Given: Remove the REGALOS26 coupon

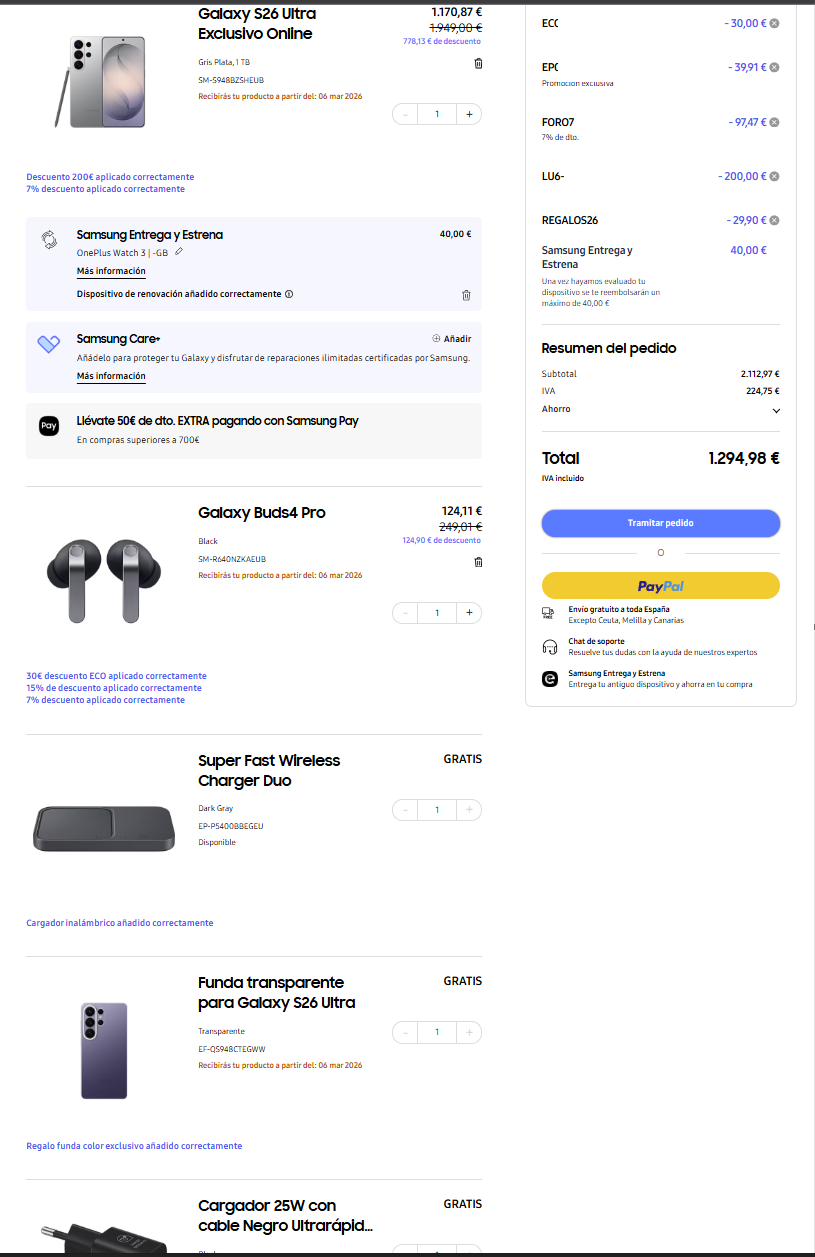Looking at the screenshot, I should coord(775,220).
